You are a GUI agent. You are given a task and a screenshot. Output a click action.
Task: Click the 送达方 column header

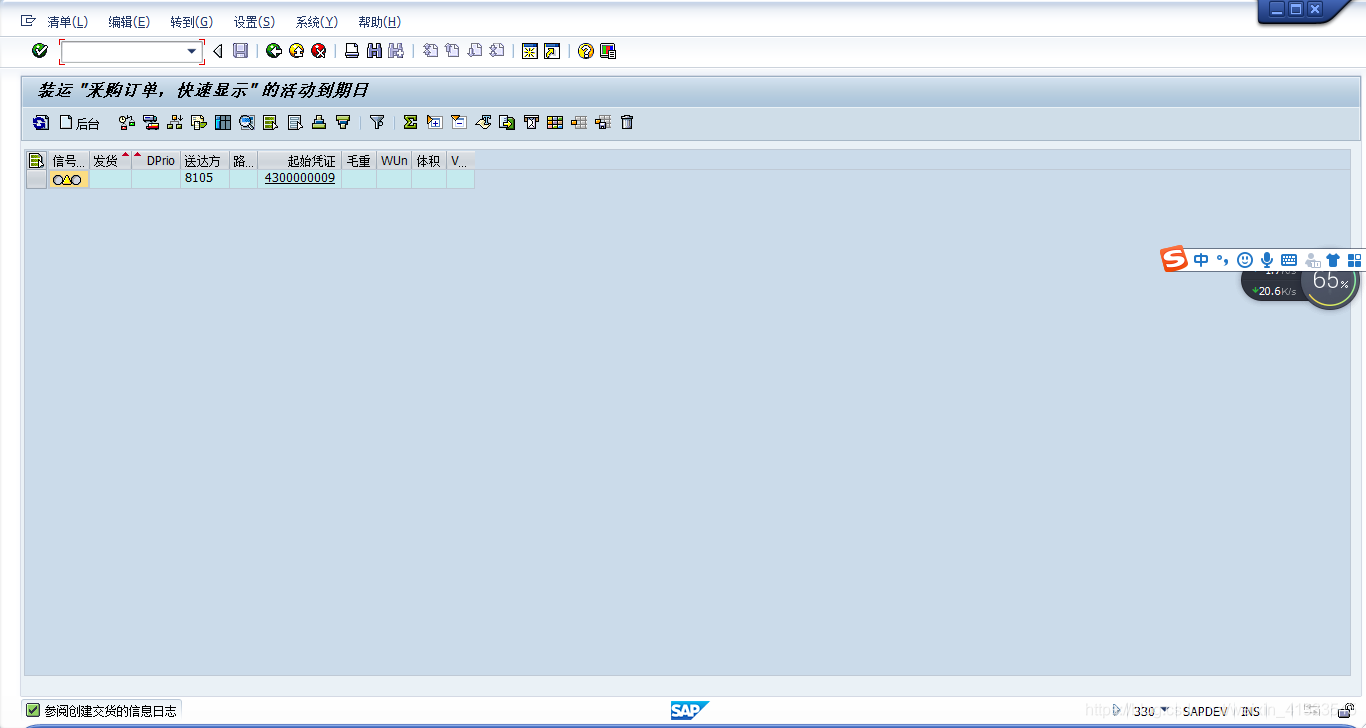(x=205, y=160)
